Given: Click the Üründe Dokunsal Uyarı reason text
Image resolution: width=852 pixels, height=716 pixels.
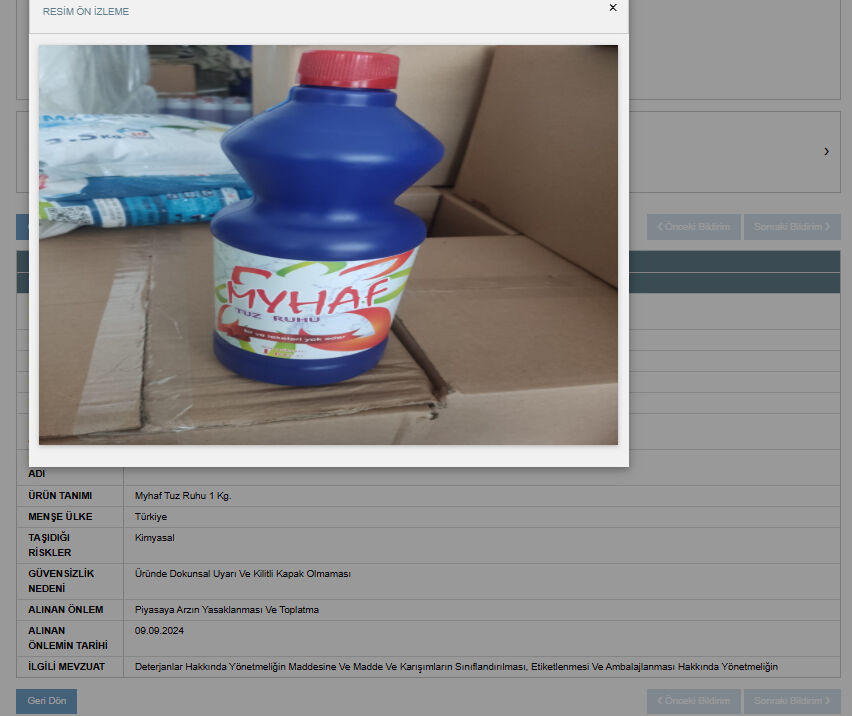Looking at the screenshot, I should click(x=243, y=574).
